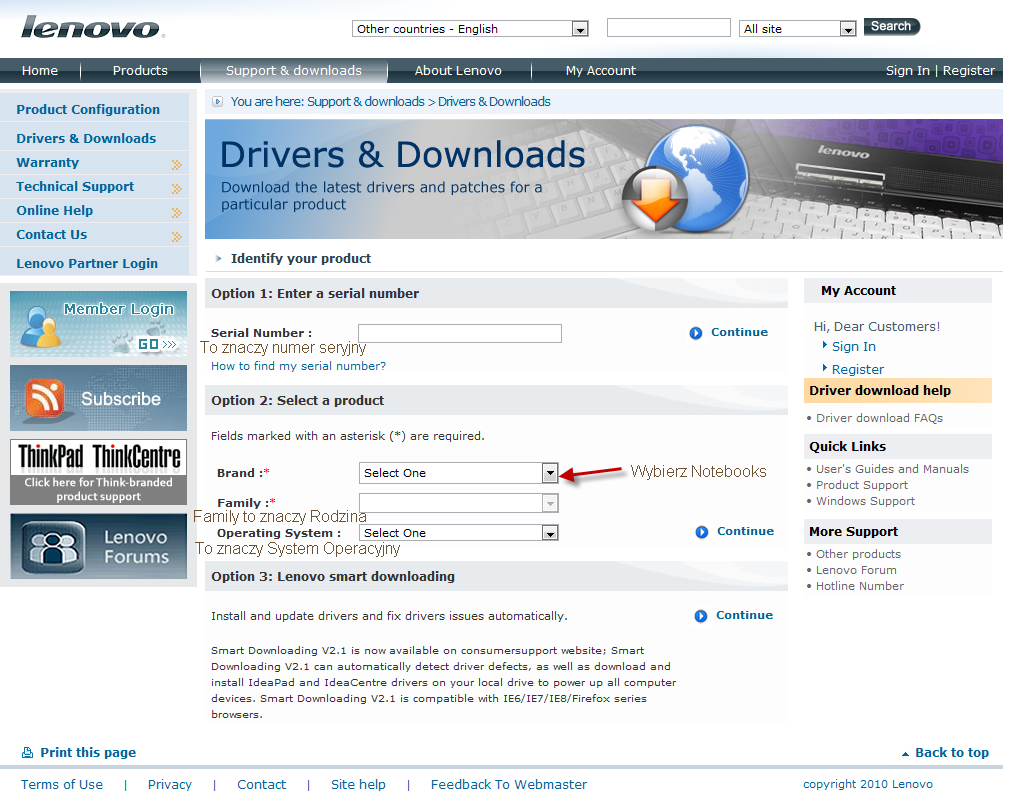
Task: Click Sign In under My Account panel
Action: pos(853,346)
